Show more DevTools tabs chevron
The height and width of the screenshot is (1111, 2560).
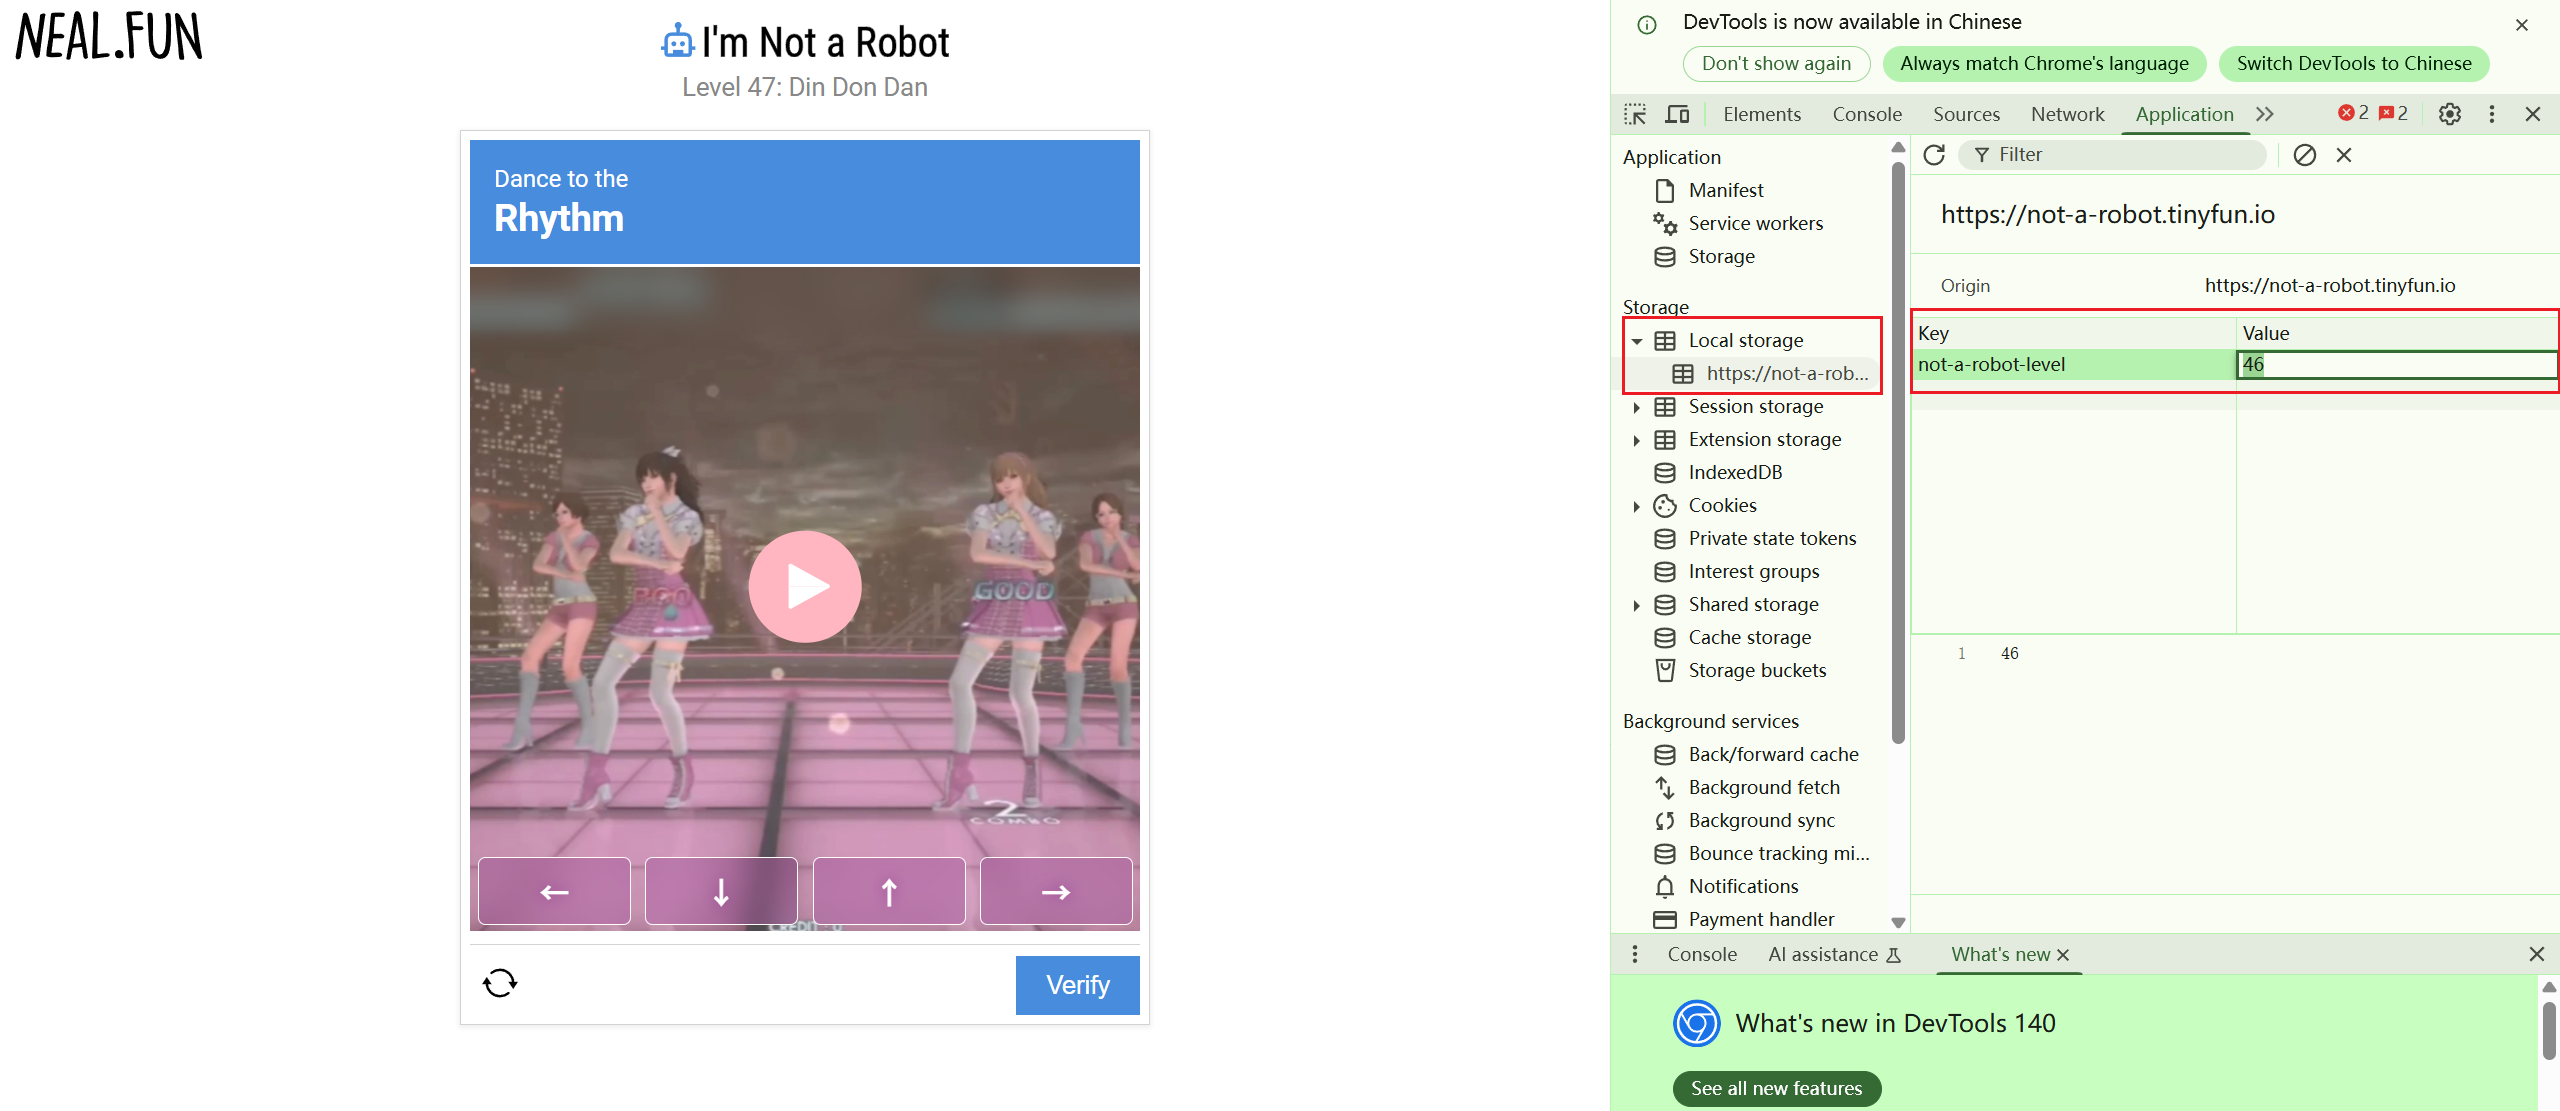(2265, 114)
